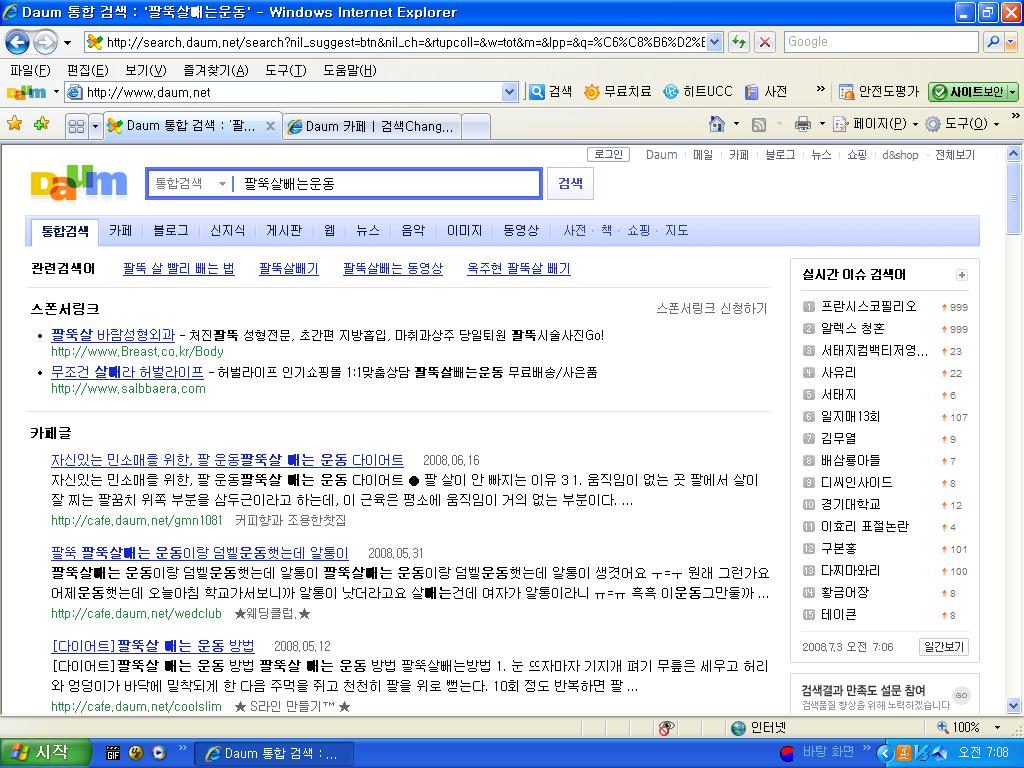
Task: Open the media player quick launch icon
Action: tap(159, 753)
